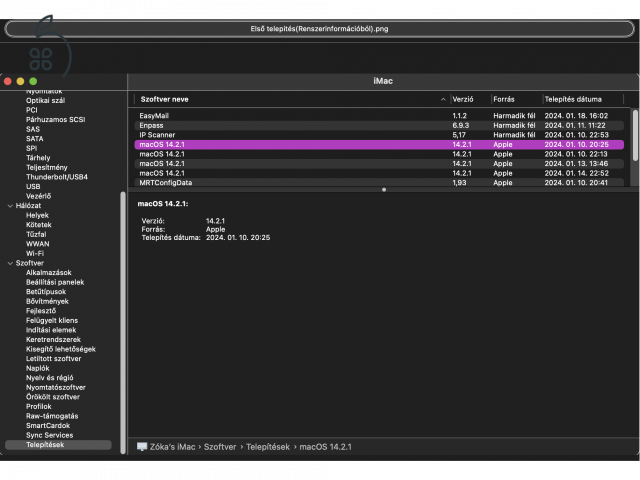Select Profilok in sidebar

tap(38, 407)
